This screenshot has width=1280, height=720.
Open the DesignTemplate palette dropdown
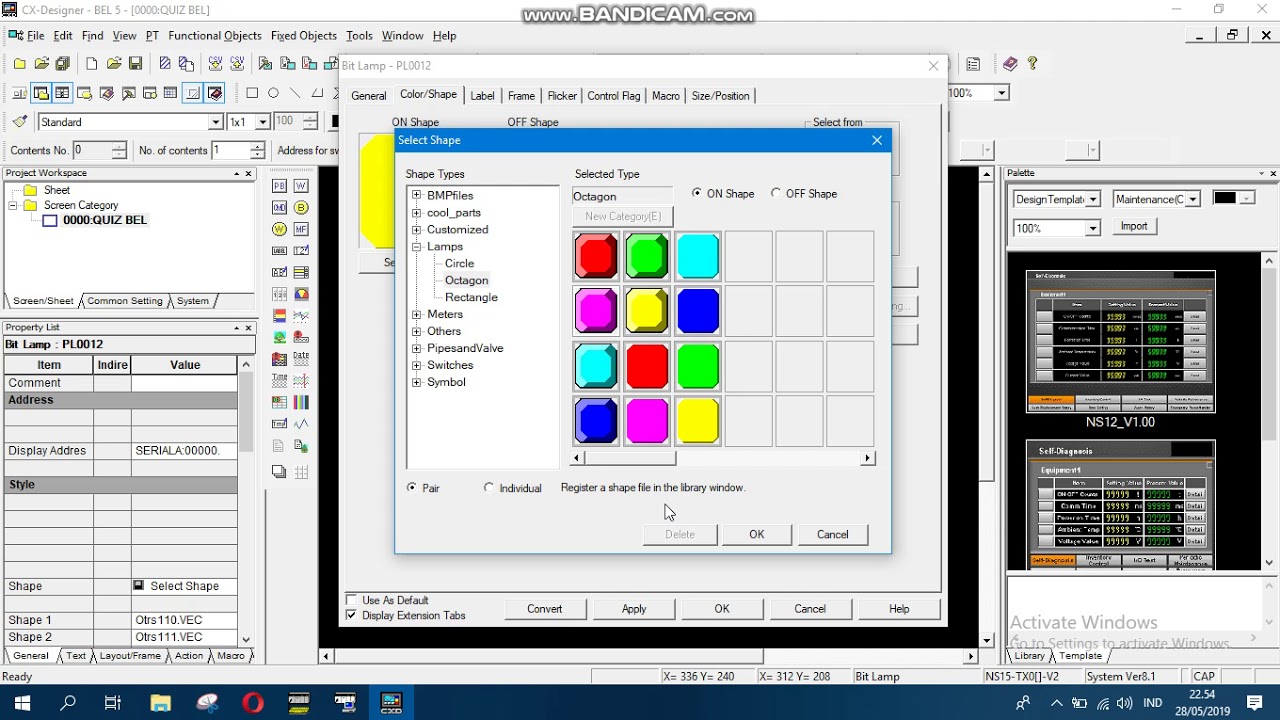[x=1093, y=199]
